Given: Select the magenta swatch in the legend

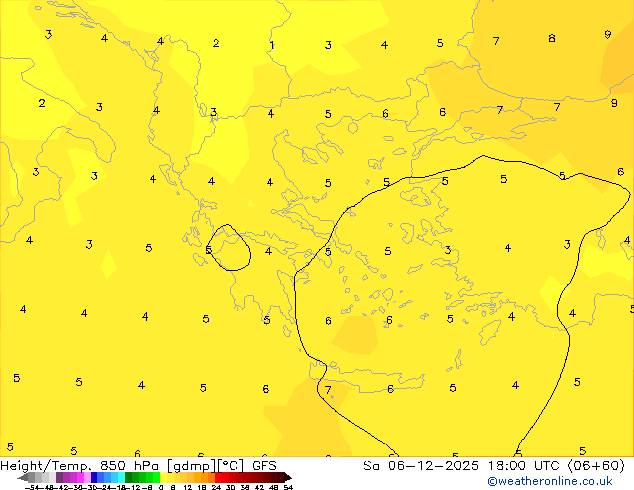Looking at the screenshot, I should tap(80, 477).
